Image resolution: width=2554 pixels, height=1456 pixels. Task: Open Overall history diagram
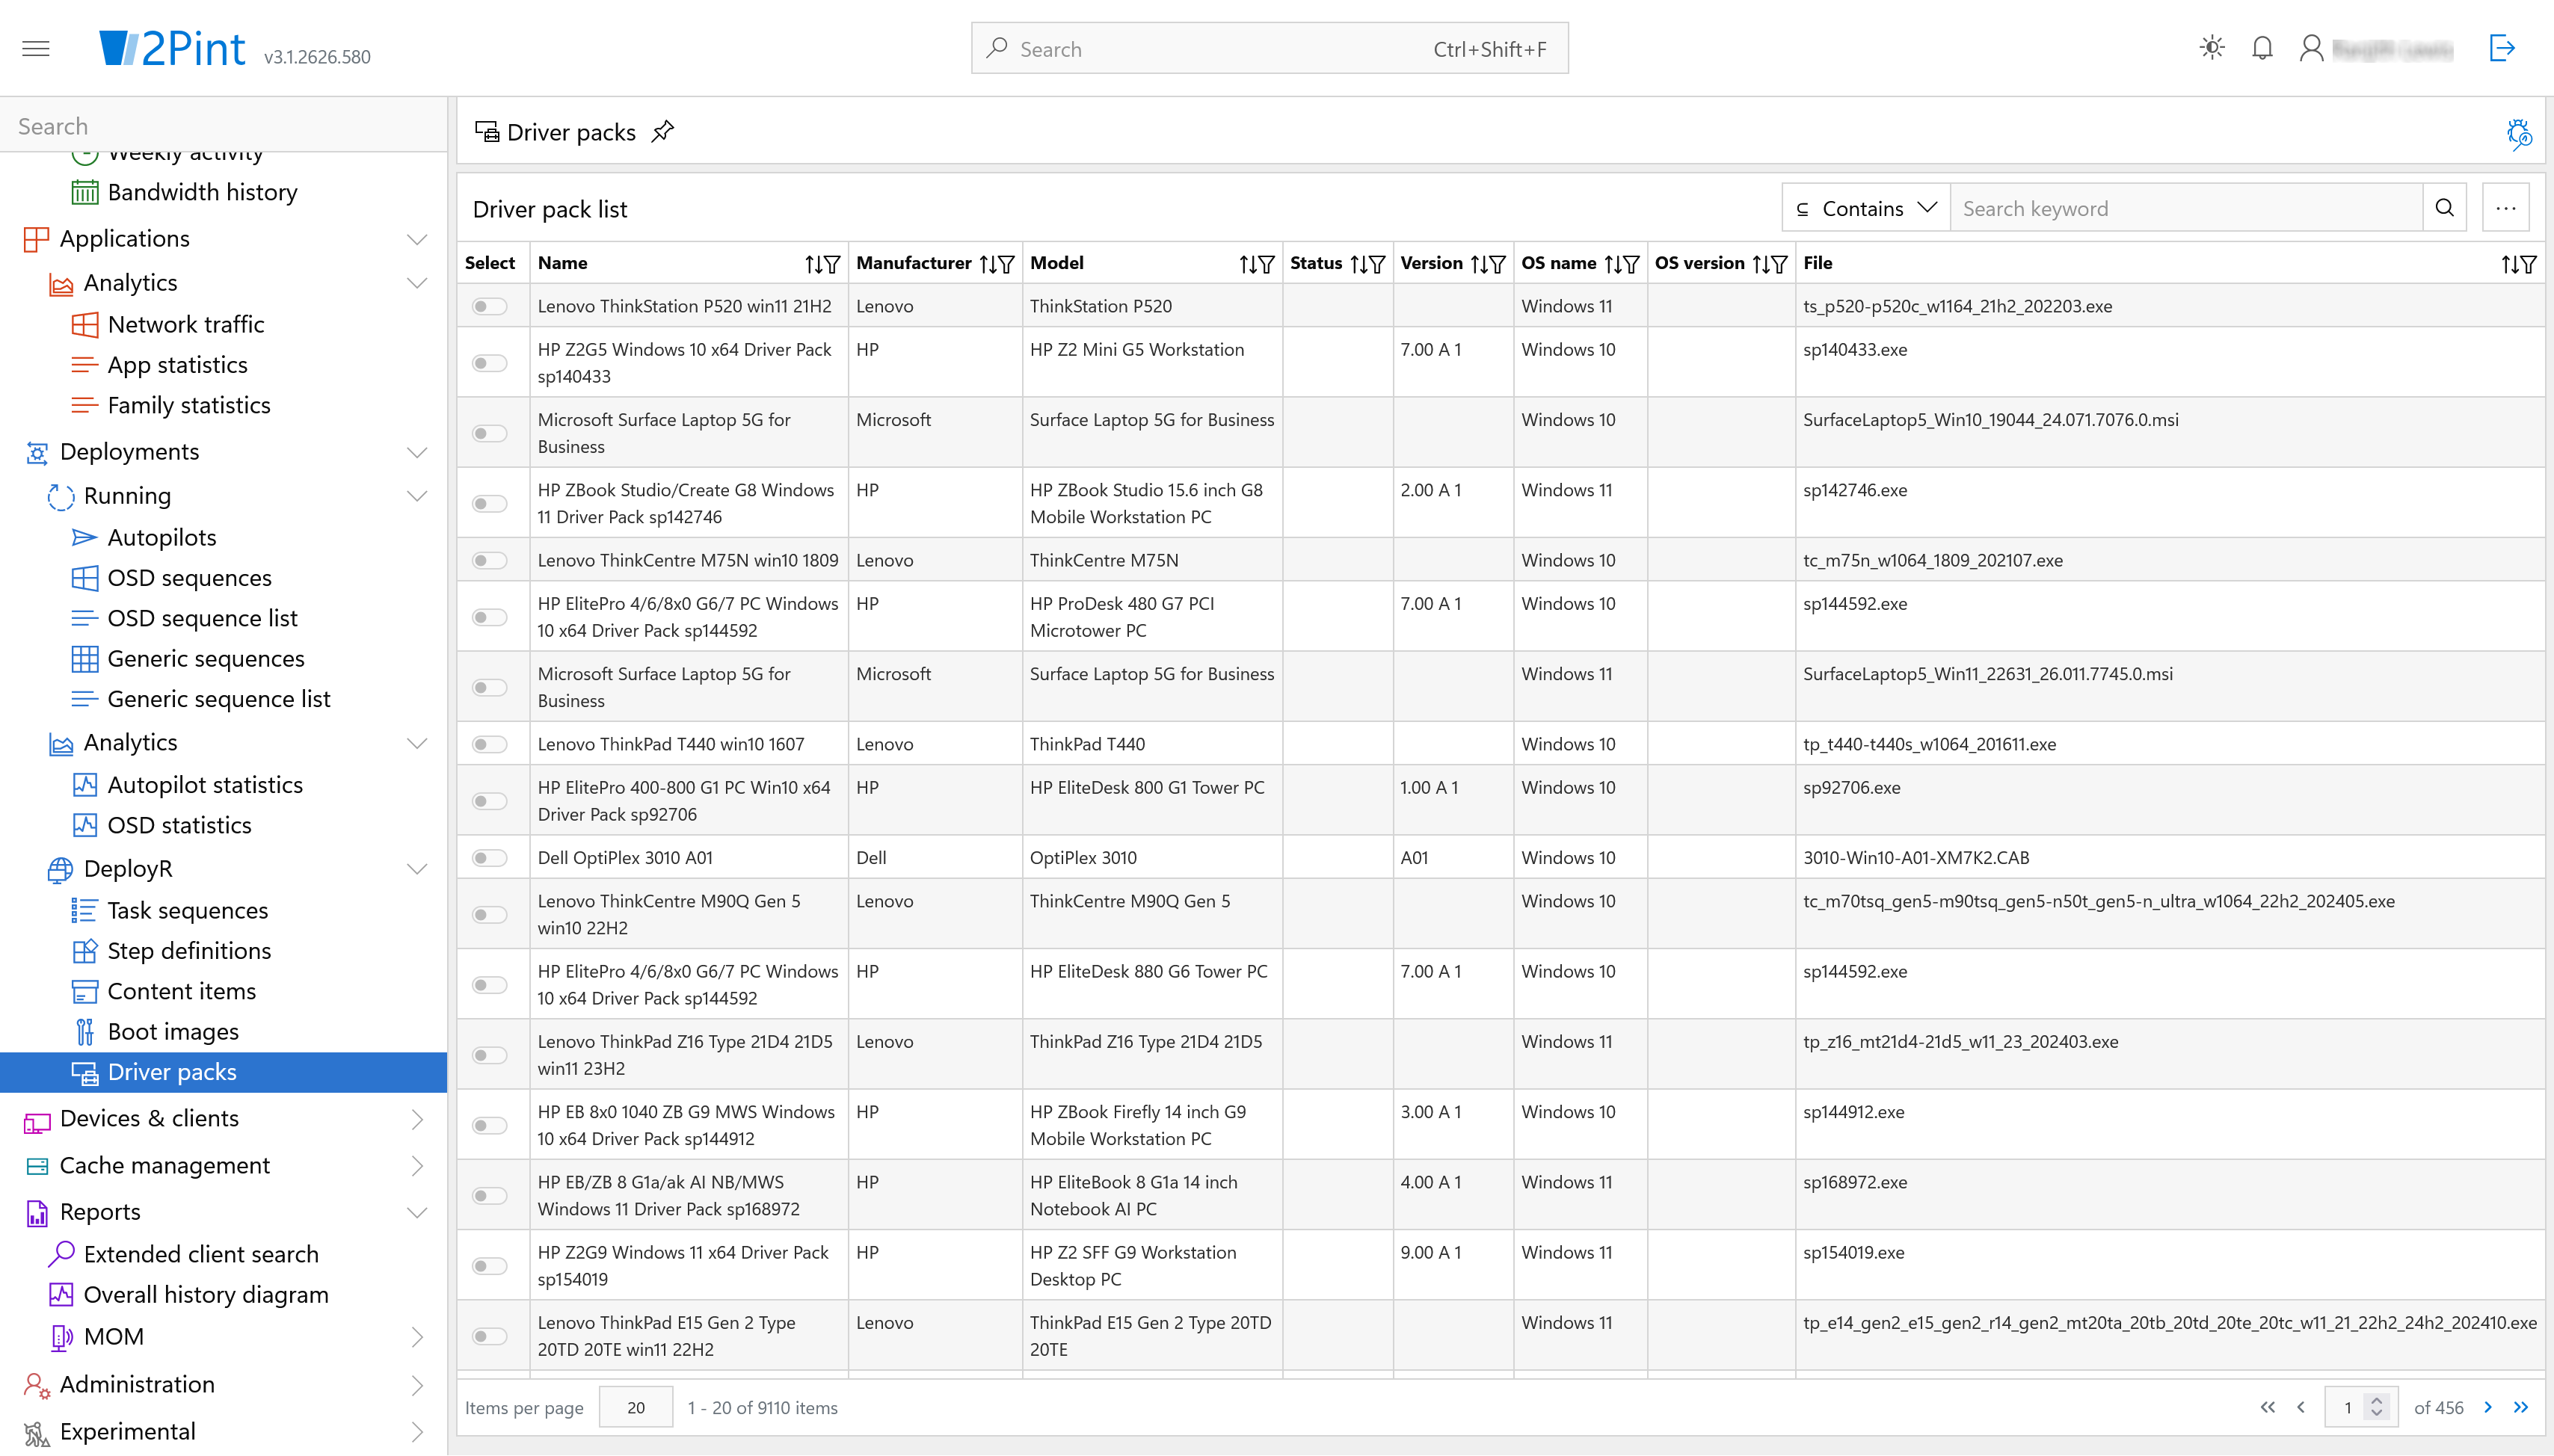tap(206, 1294)
